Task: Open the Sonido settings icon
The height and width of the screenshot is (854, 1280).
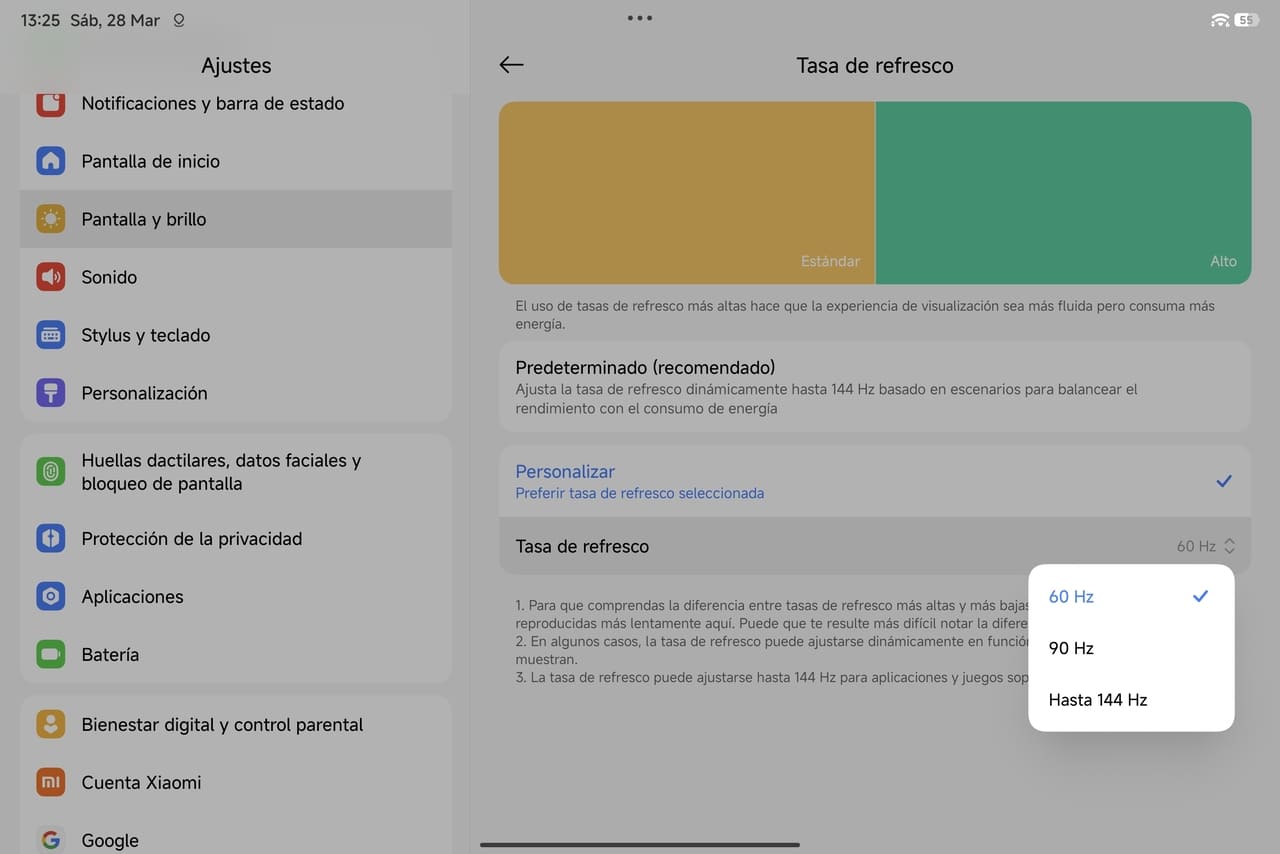Action: 50,277
